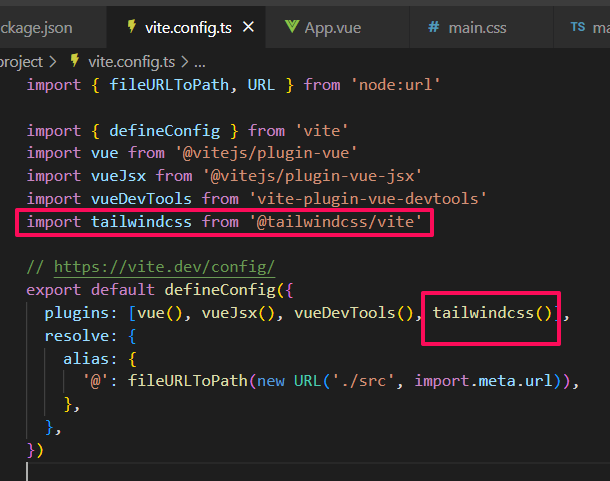
Task: Click the Vite icon on vite.config.ts tab
Action: pos(132,26)
